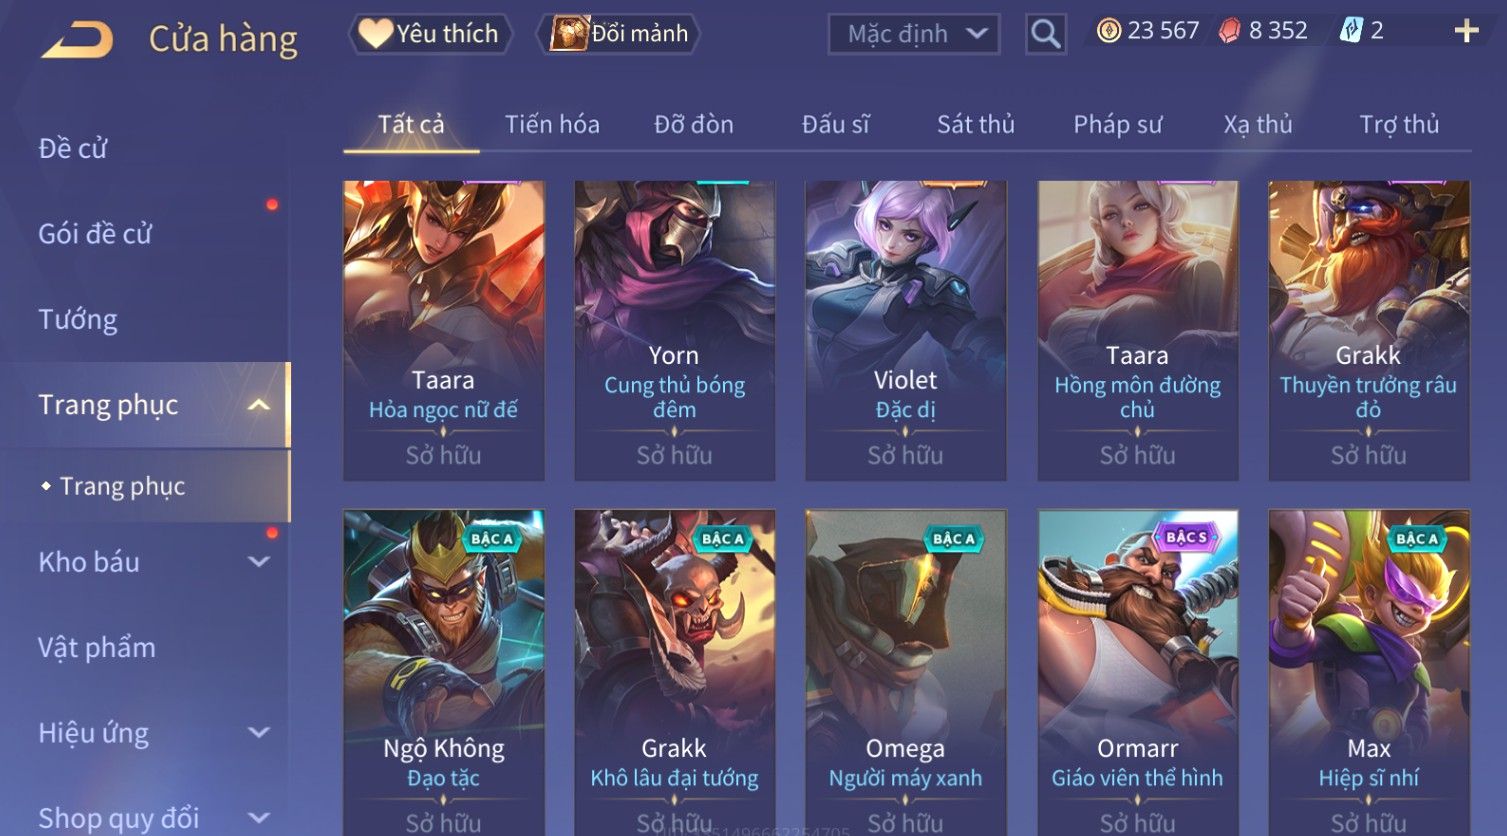Open Tướng in the sidebar
1507x836 pixels.
[x=78, y=319]
